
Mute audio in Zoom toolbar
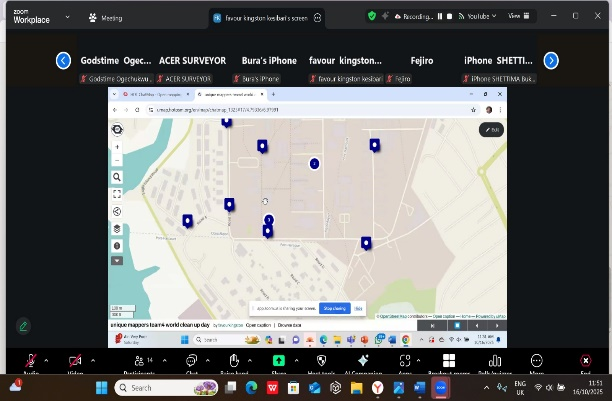pos(30,360)
